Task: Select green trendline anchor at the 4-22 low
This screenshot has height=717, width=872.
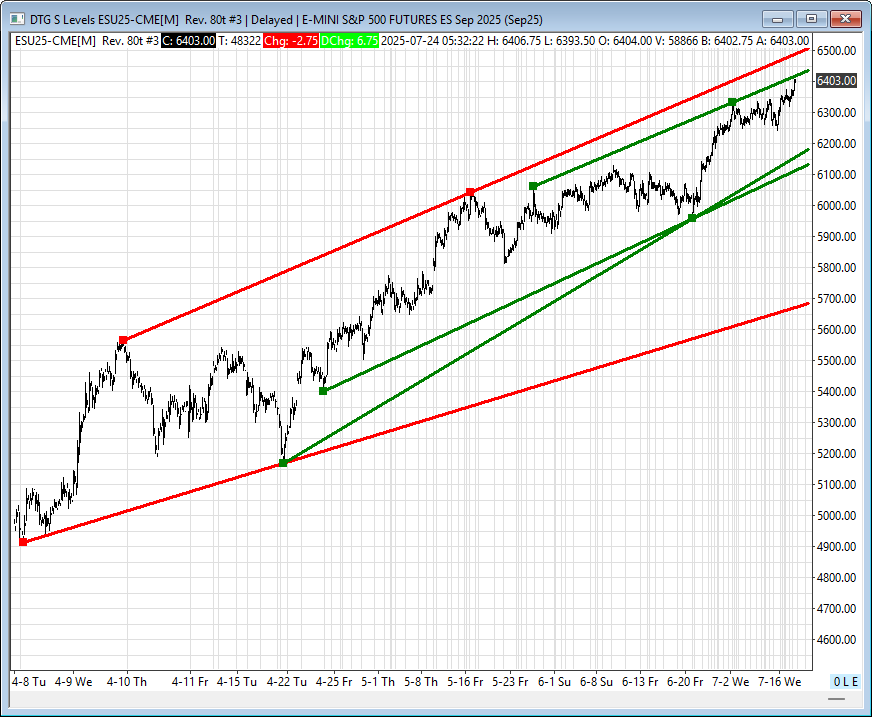Action: (283, 463)
